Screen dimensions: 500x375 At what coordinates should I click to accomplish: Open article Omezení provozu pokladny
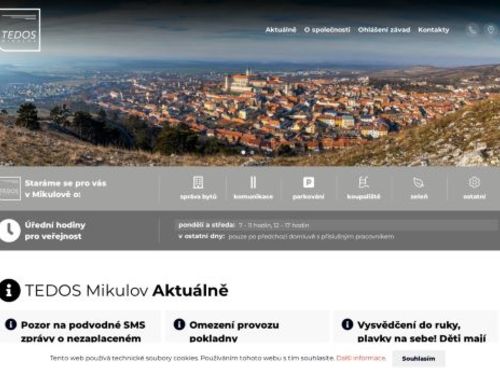pos(234,332)
